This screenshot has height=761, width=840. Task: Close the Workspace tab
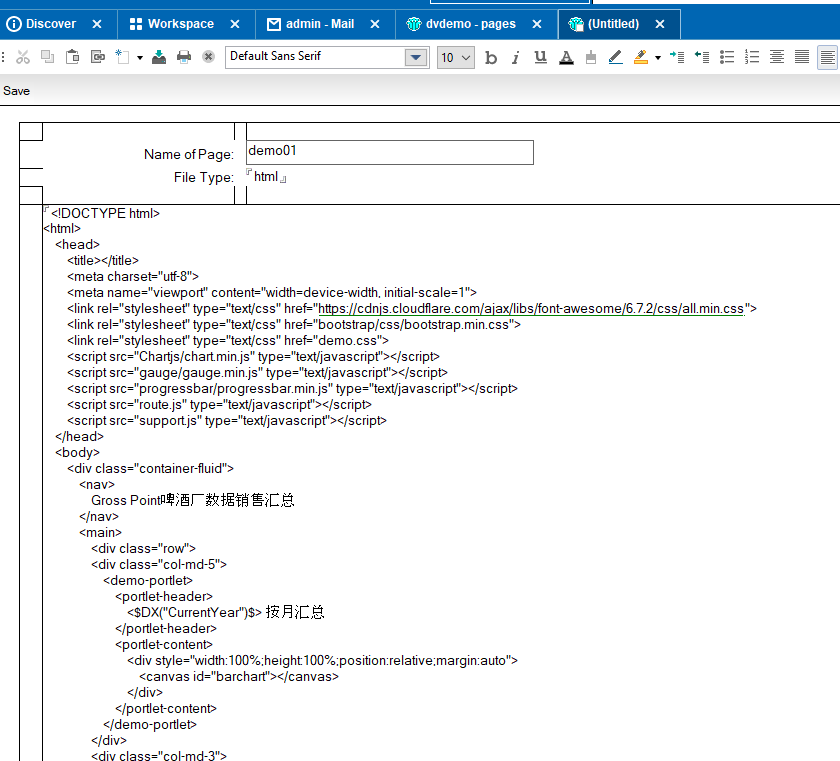235,24
